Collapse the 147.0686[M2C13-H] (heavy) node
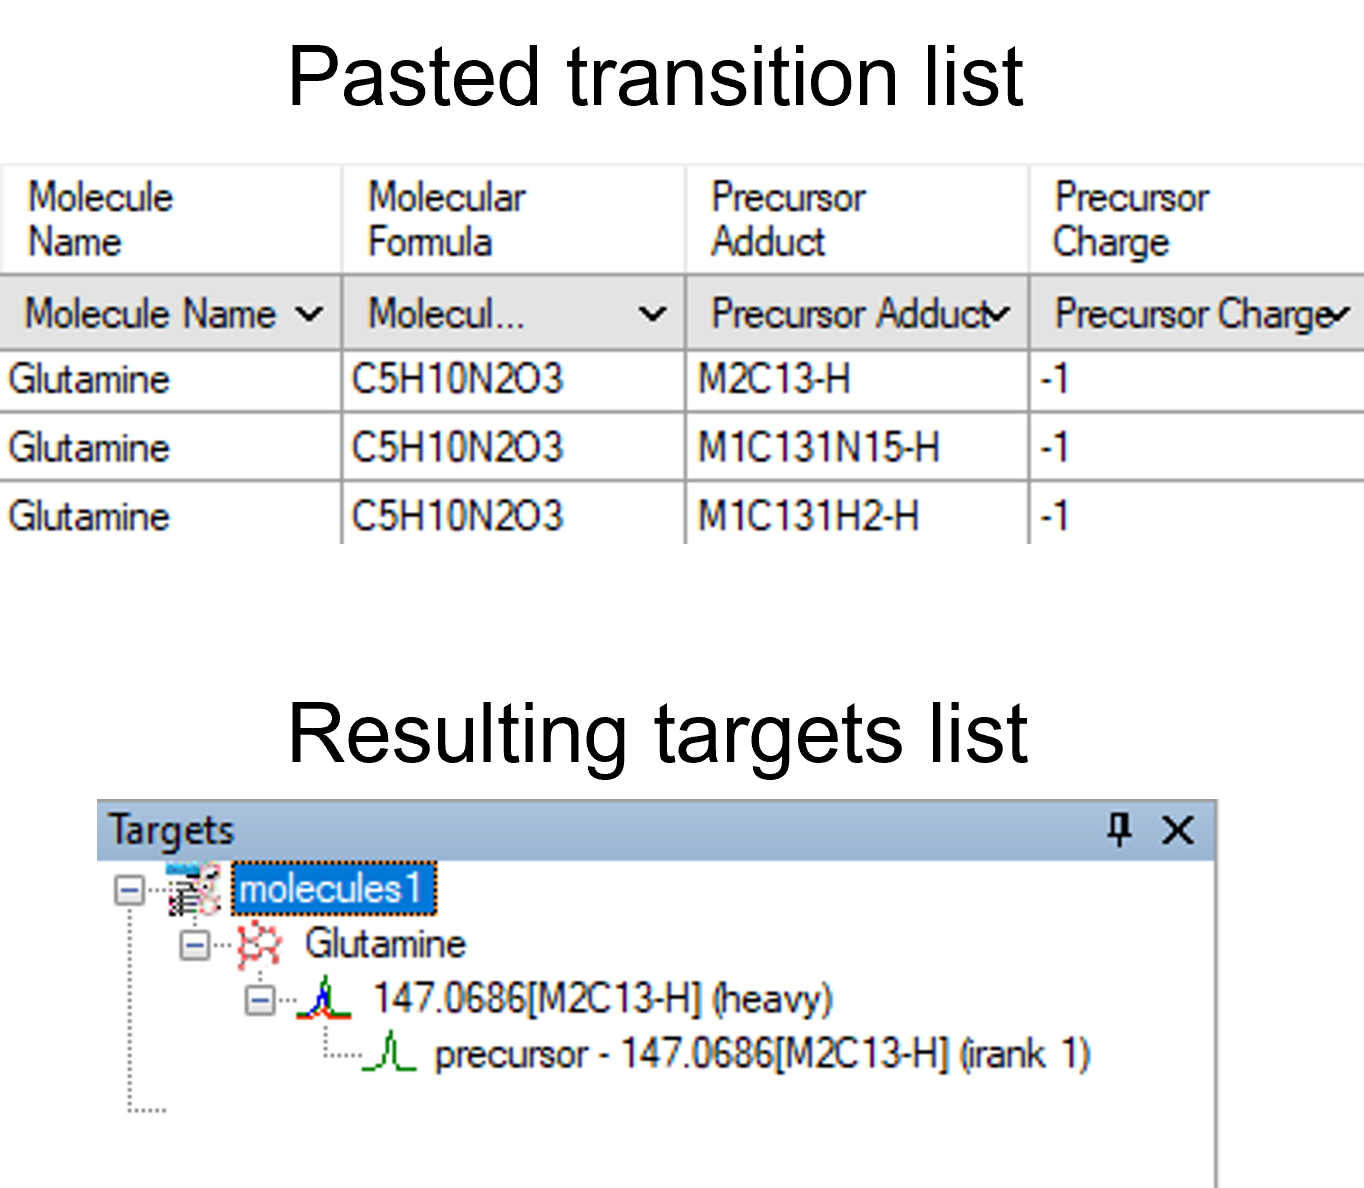The height and width of the screenshot is (1188, 1364). click(259, 1000)
